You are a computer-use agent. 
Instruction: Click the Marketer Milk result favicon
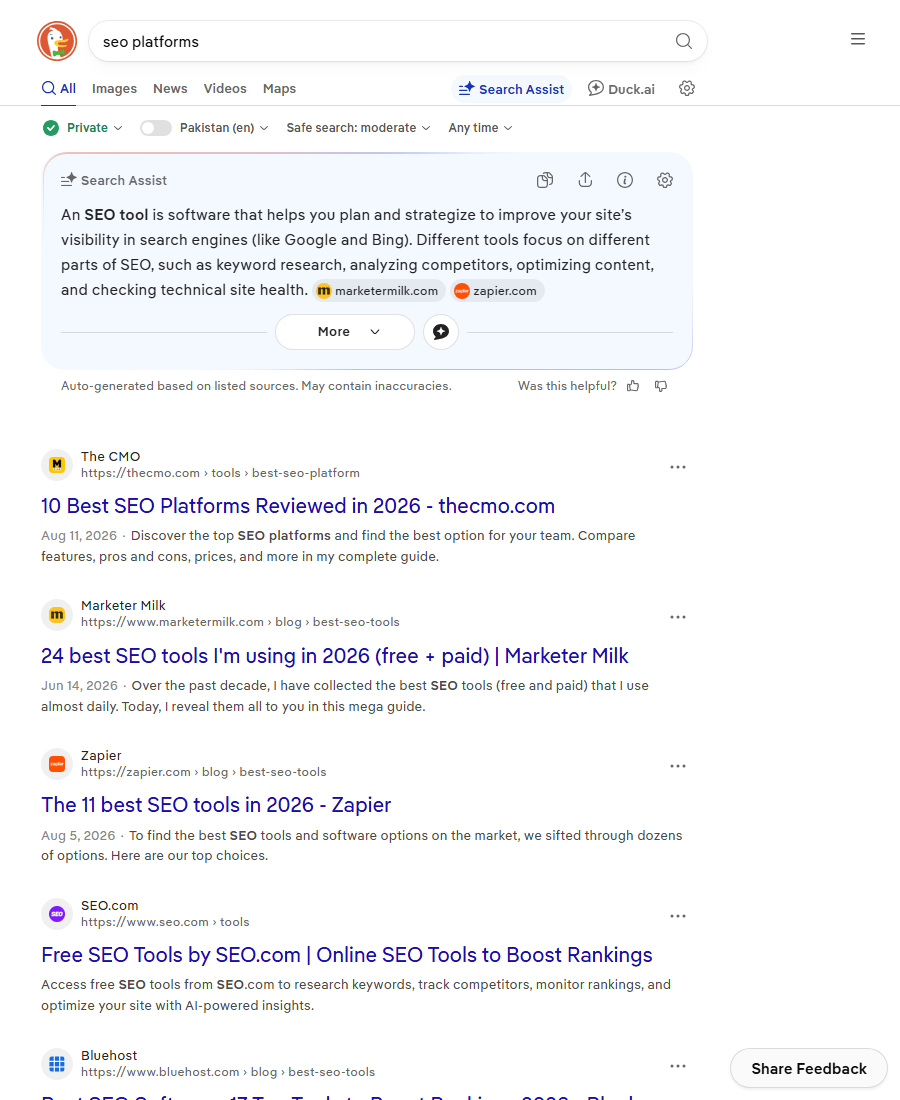coord(57,615)
